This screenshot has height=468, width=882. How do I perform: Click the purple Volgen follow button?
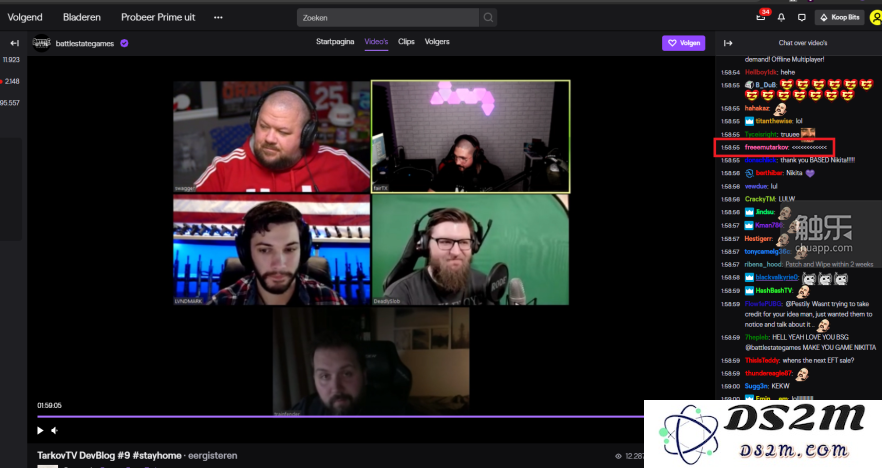tap(683, 43)
